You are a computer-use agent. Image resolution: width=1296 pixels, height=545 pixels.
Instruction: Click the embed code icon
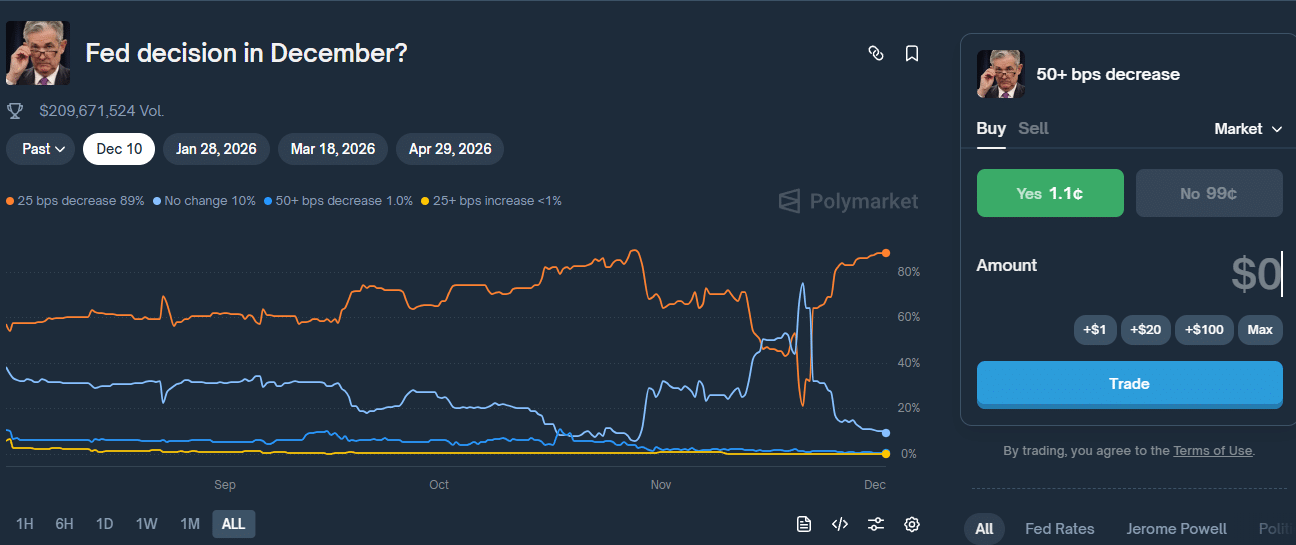(x=840, y=524)
